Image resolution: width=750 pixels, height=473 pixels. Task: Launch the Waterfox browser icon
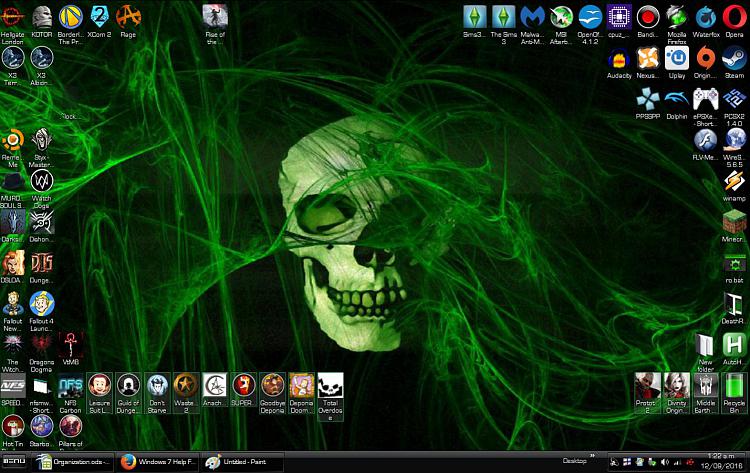(x=706, y=21)
